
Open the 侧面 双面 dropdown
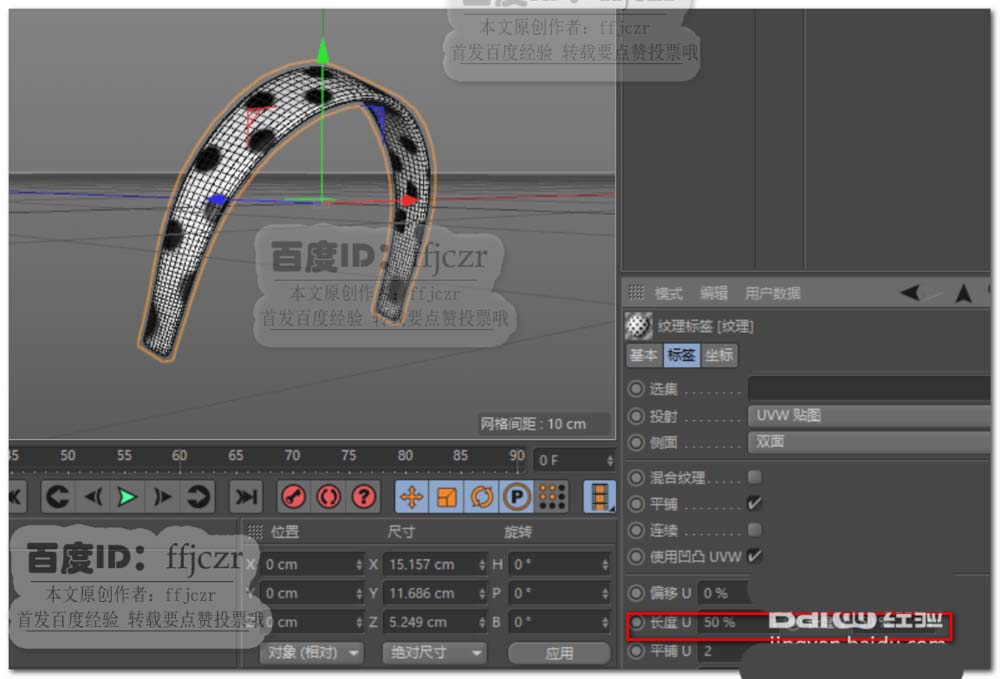coord(869,442)
